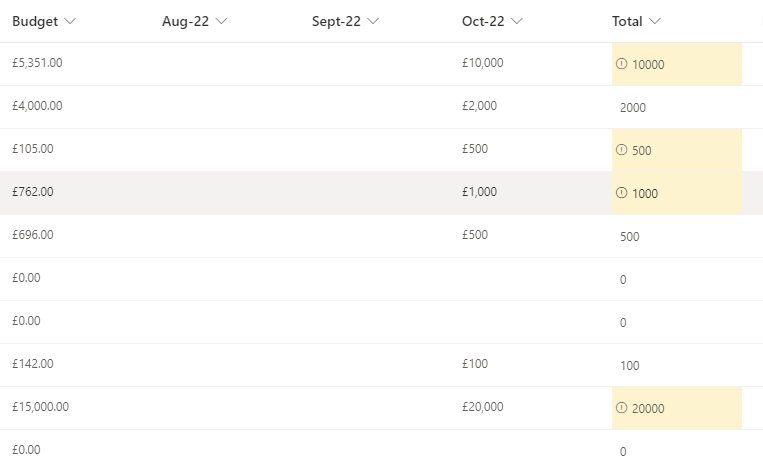Open the Total column sort menu
Image resolution: width=763 pixels, height=471 pixels.
[x=654, y=21]
